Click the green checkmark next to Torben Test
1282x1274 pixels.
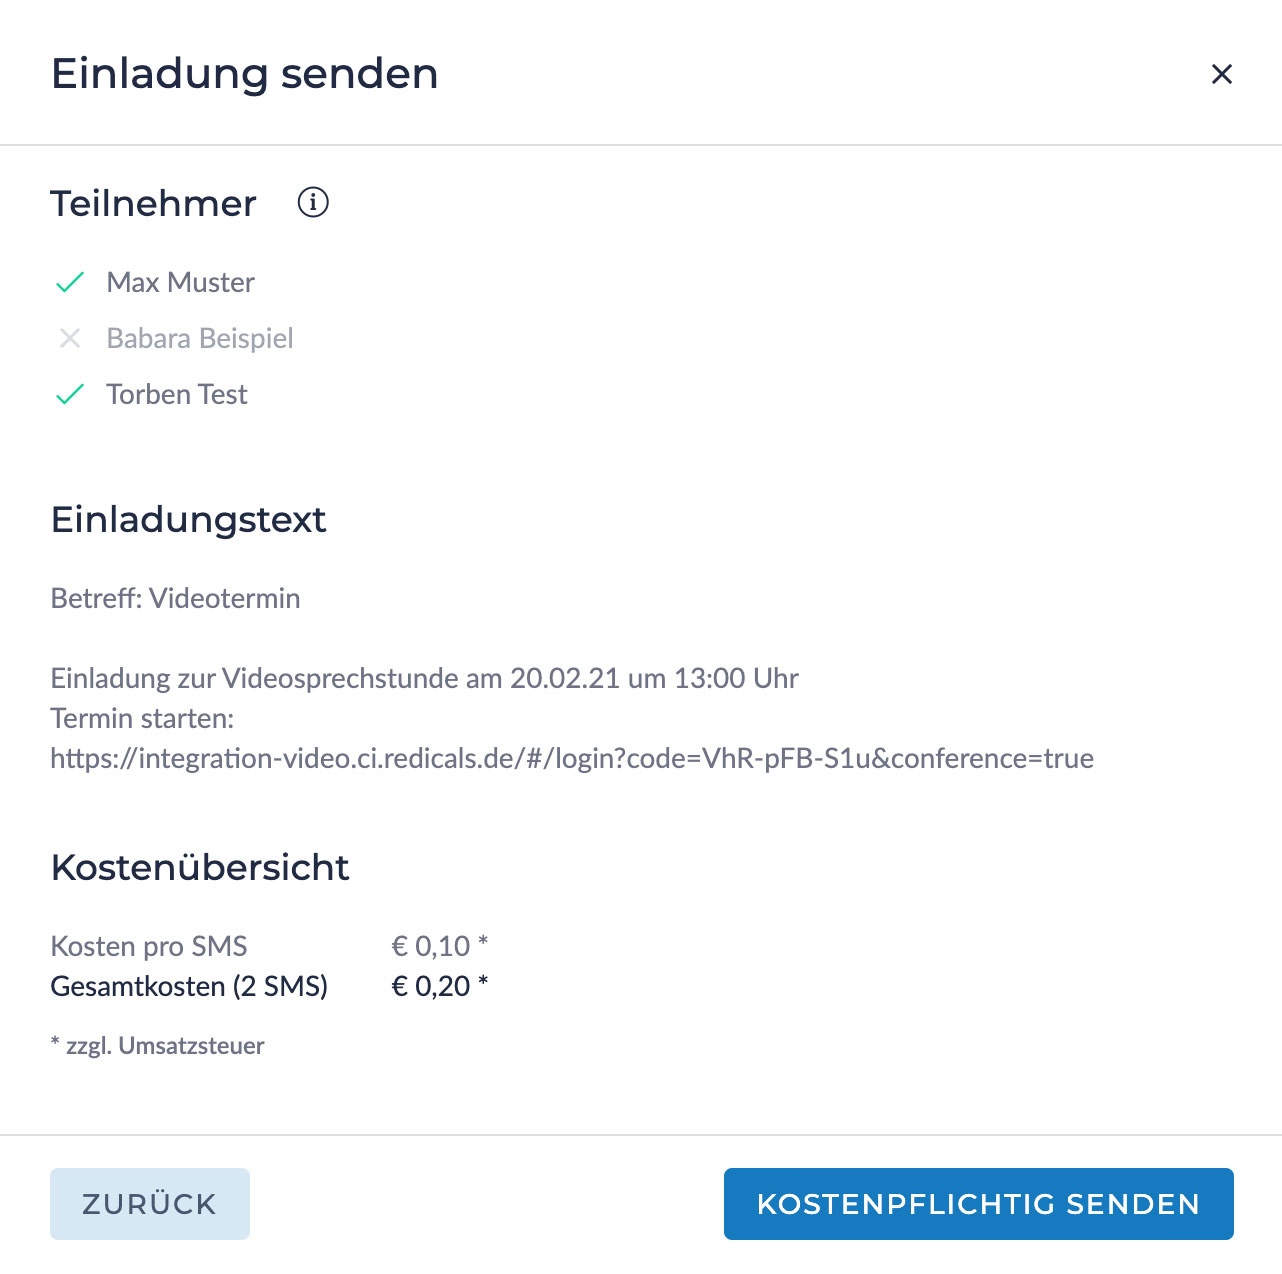click(x=70, y=395)
